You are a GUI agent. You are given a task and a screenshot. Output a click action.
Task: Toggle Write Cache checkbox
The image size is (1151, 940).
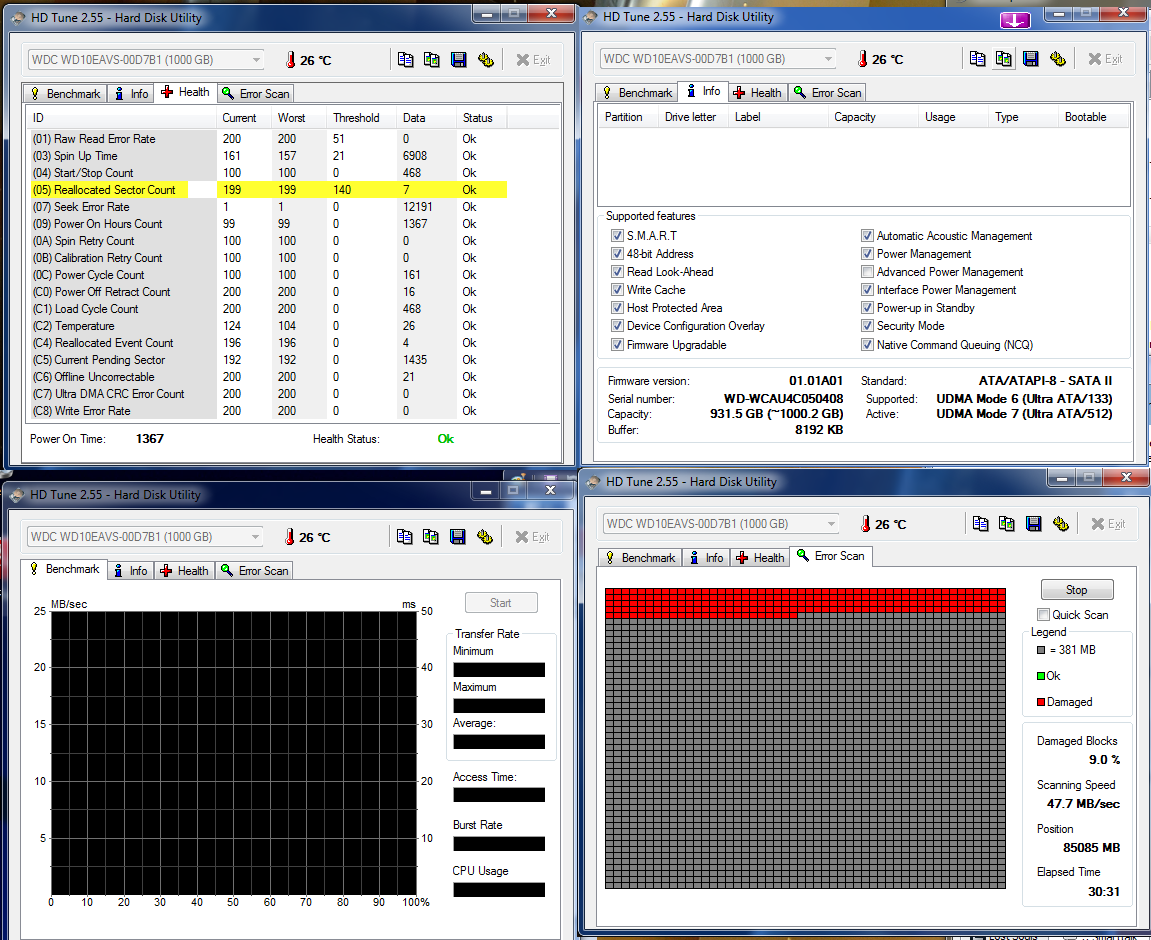click(x=617, y=289)
